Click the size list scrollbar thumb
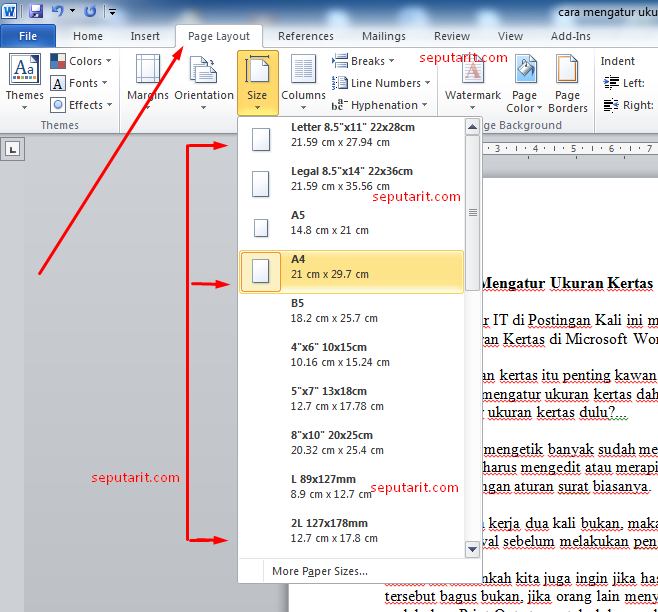The width and height of the screenshot is (658, 612). [473, 212]
